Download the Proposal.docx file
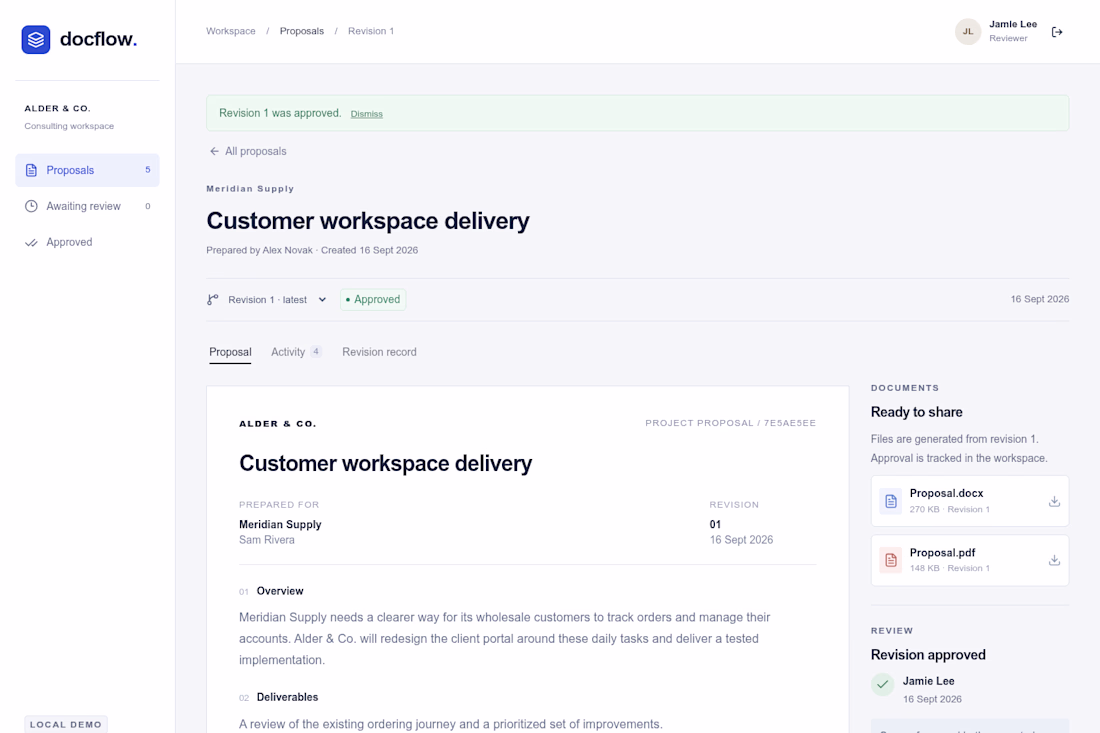The height and width of the screenshot is (733, 1100). [x=1054, y=502]
